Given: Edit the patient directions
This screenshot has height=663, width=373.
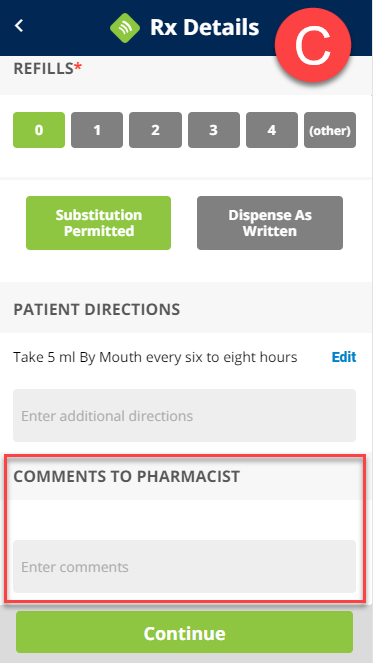Looking at the screenshot, I should coord(344,357).
